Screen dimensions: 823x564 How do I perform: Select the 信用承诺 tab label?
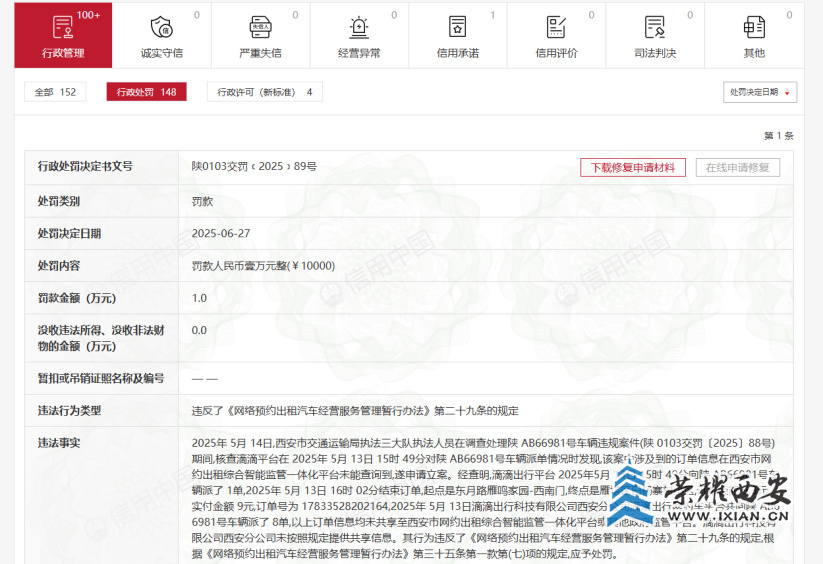tap(458, 53)
